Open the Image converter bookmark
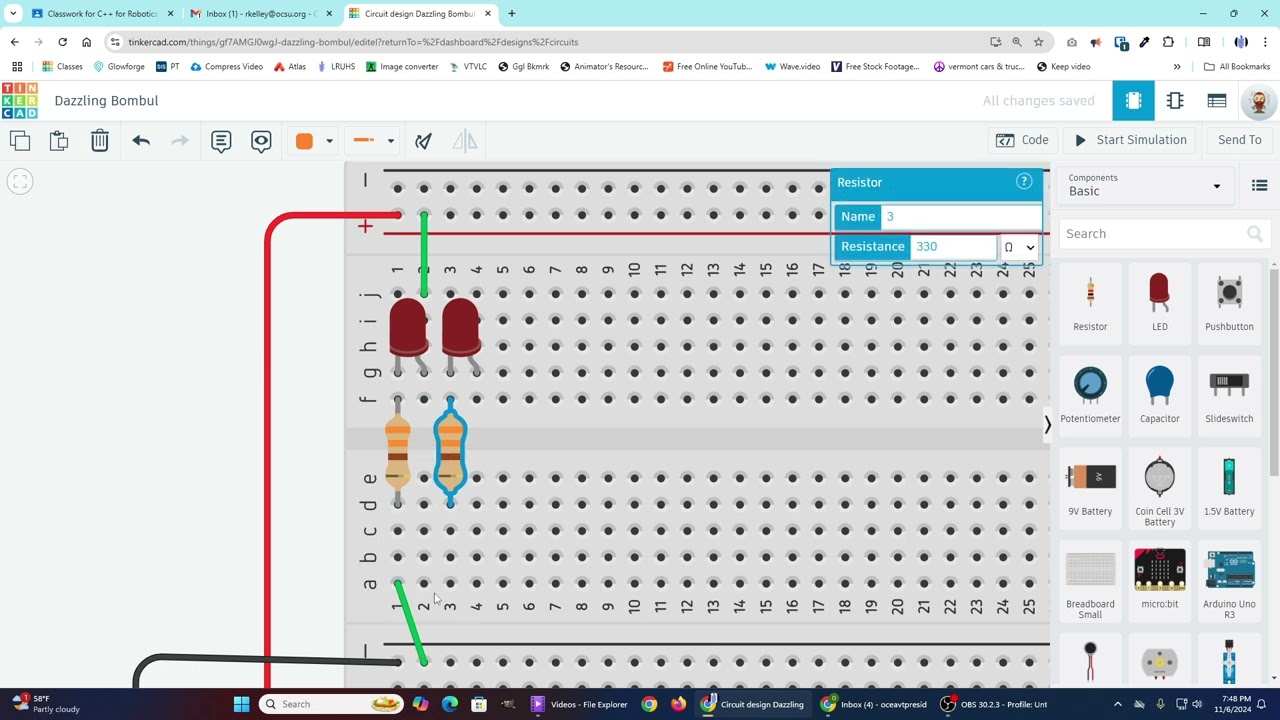Viewport: 1280px width, 720px height. (x=402, y=67)
